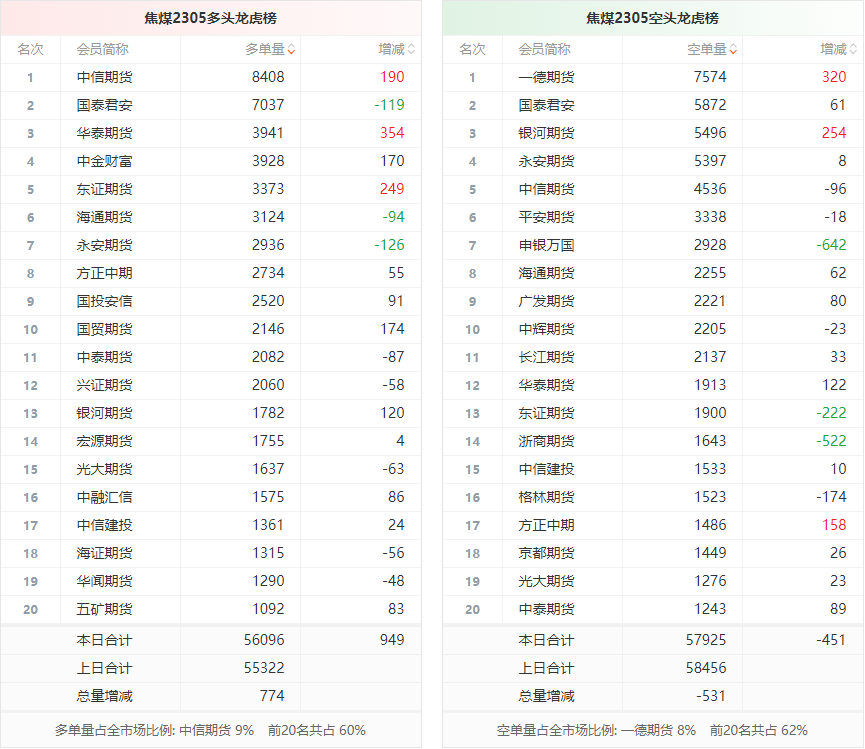Sort short table by 空单量 arrow icon

[733, 49]
